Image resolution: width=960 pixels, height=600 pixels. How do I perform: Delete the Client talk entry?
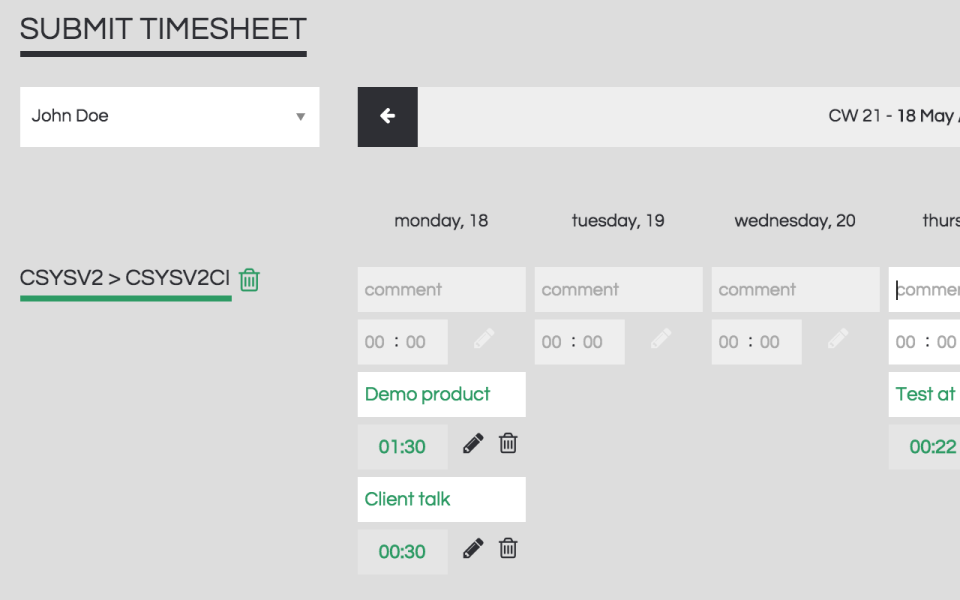pos(508,549)
